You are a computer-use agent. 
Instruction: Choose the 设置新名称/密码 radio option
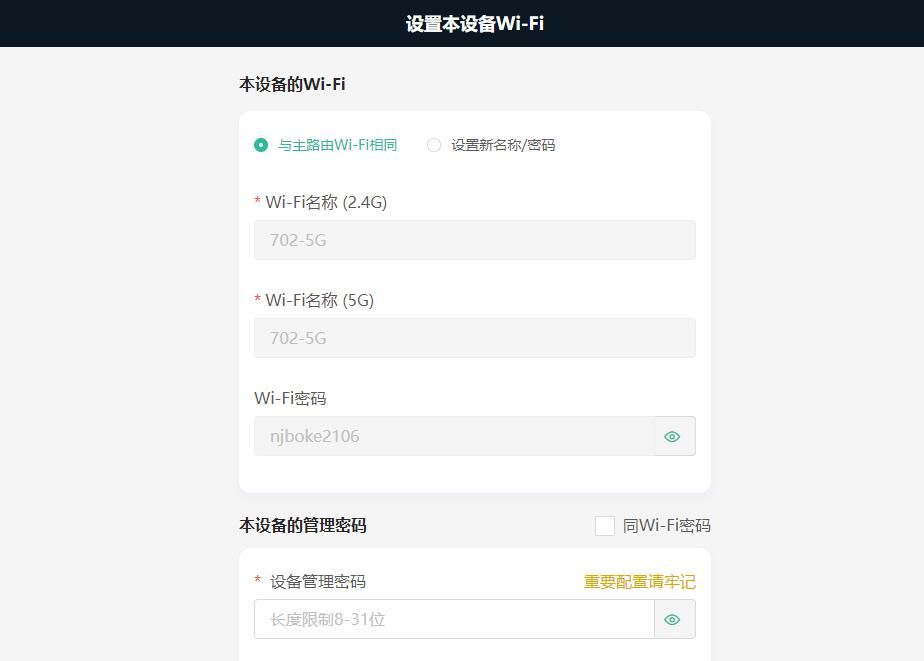point(434,145)
